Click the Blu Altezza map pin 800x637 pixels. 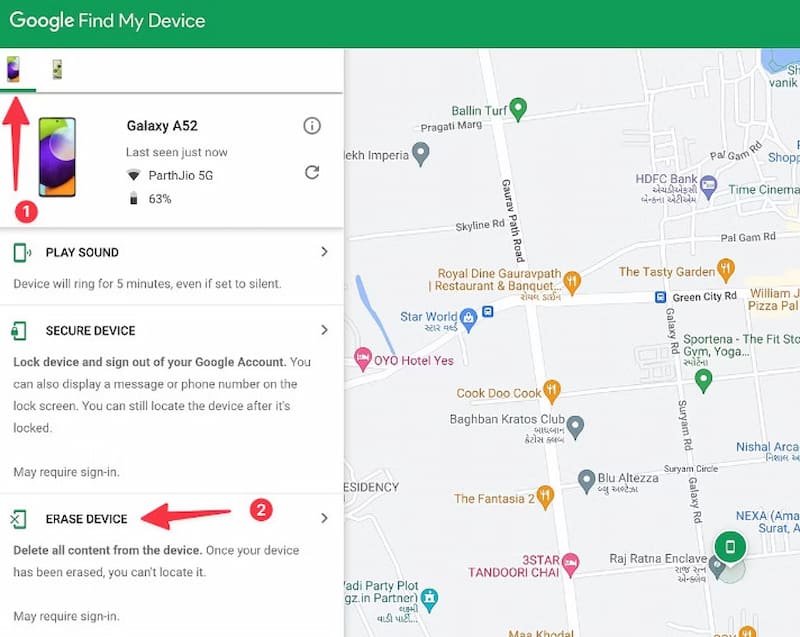(586, 481)
